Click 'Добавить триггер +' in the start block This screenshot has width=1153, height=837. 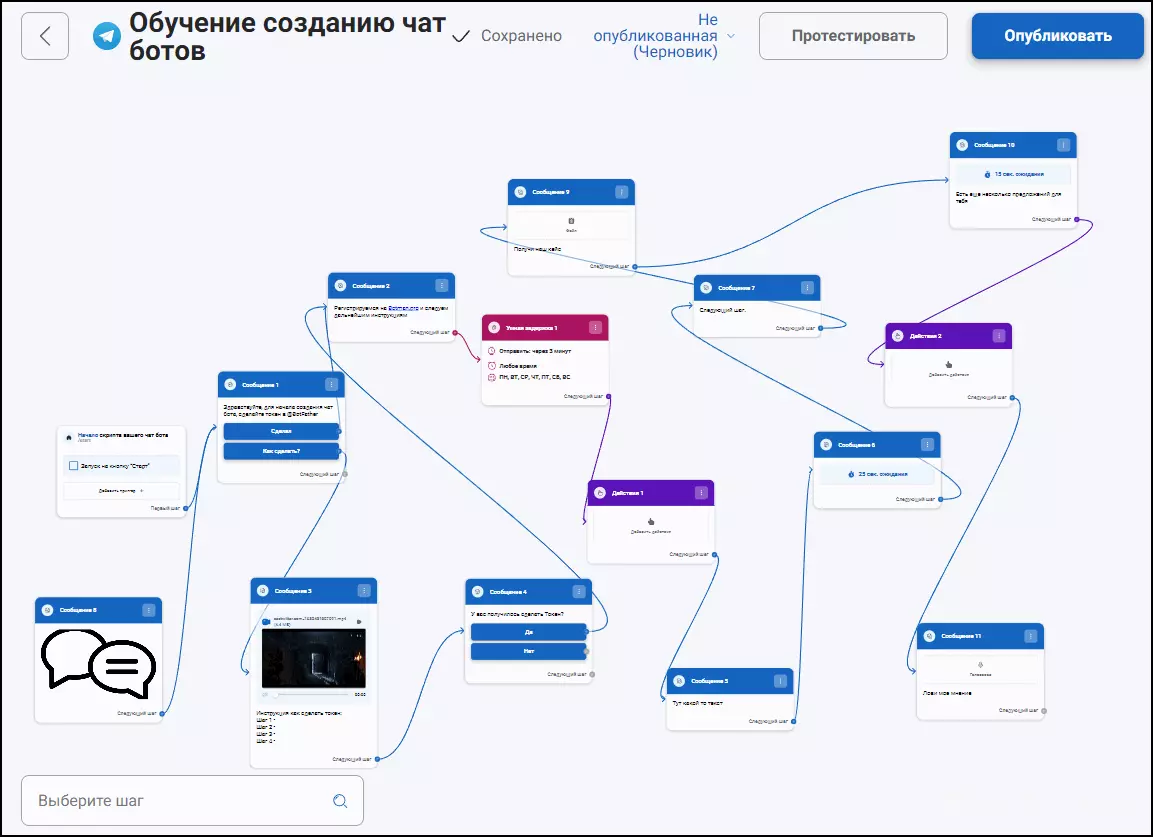click(121, 491)
